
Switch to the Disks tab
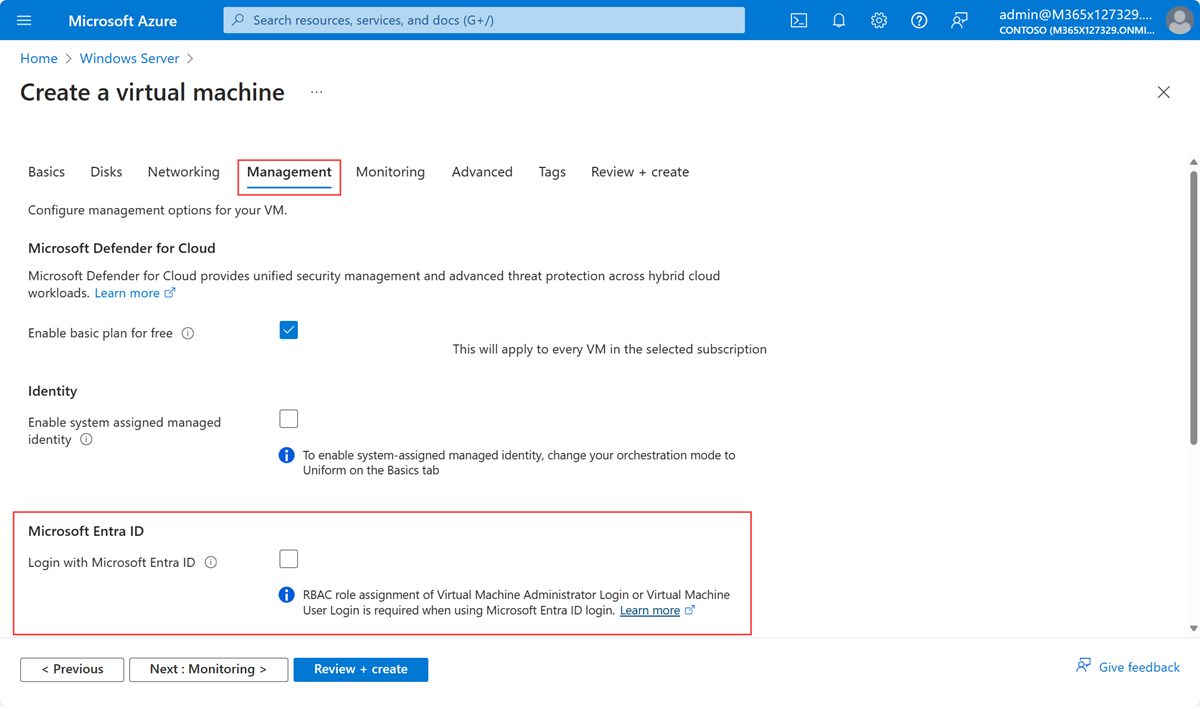click(105, 171)
